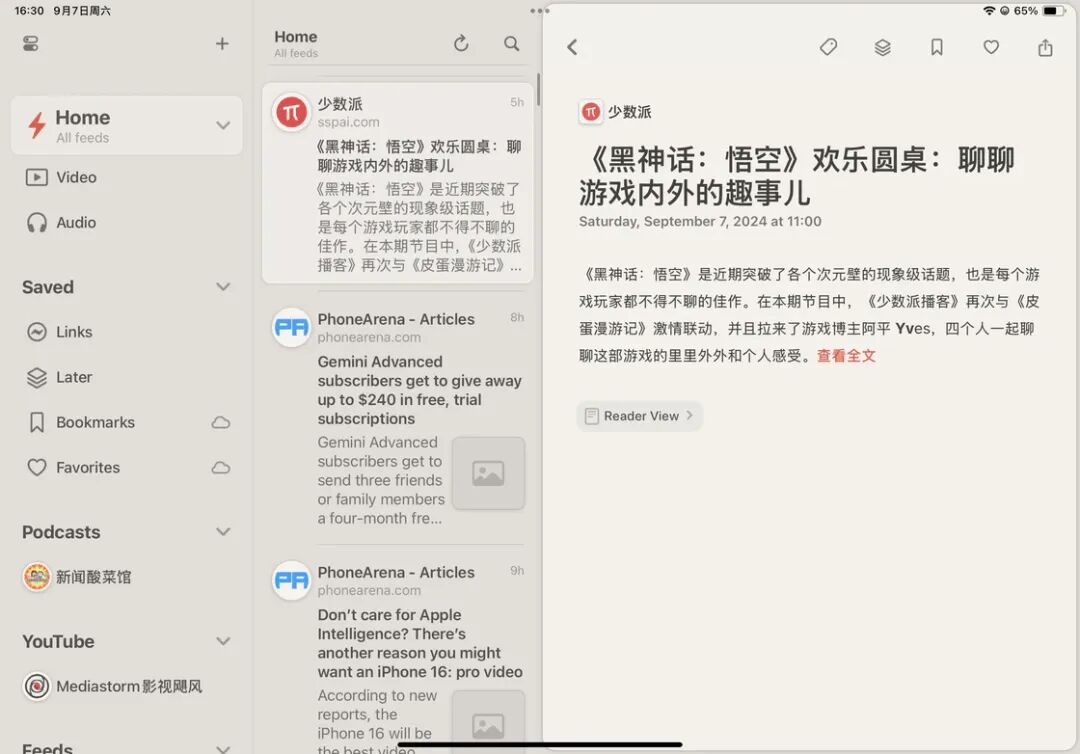
Task: Open the Favorites list in sidebar
Action: click(127, 468)
